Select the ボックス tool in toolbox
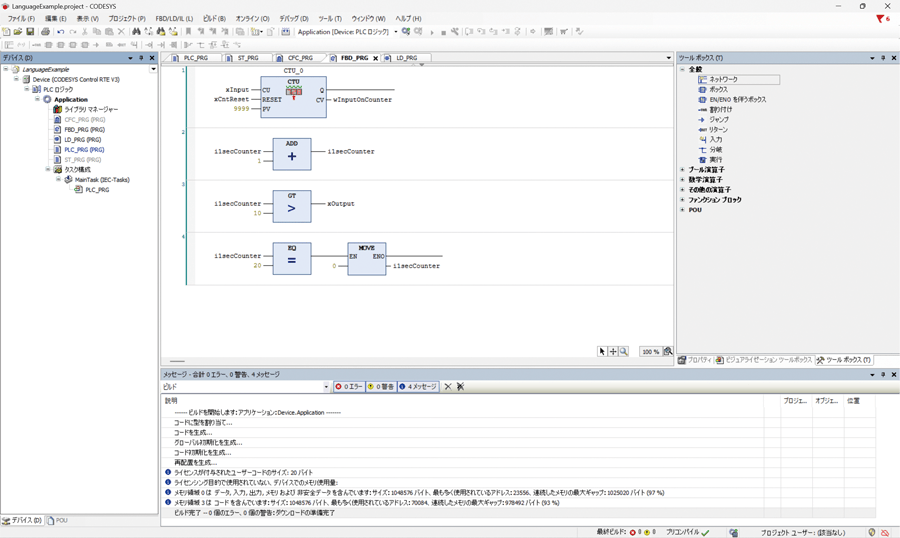This screenshot has width=900, height=538. tap(718, 90)
